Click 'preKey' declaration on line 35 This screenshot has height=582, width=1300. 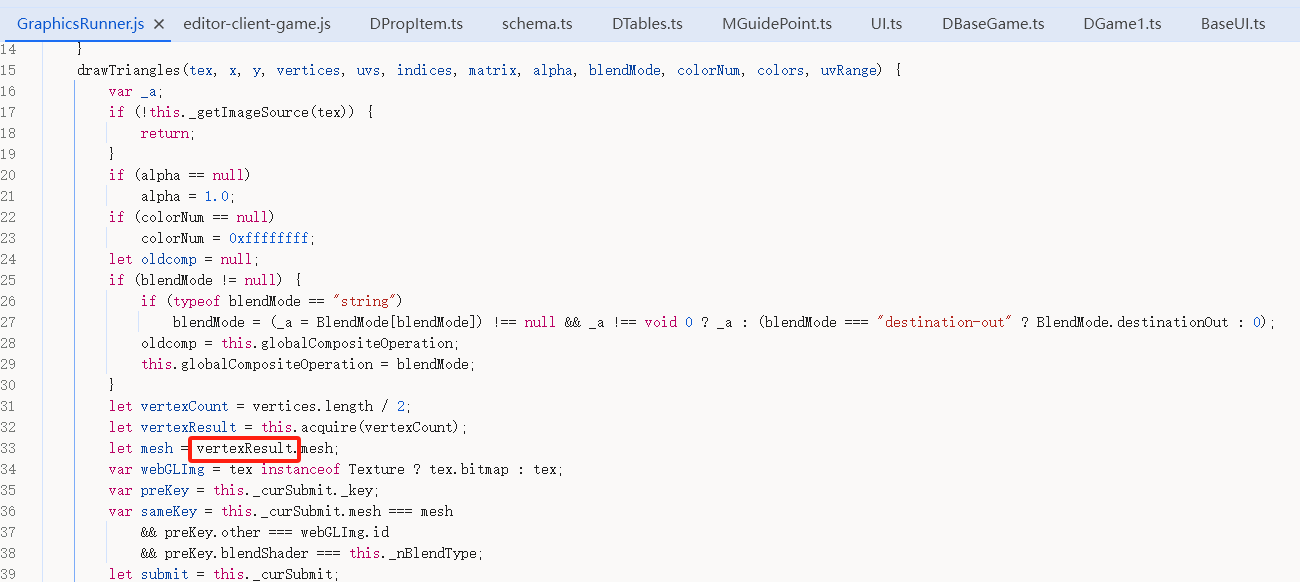(x=165, y=490)
